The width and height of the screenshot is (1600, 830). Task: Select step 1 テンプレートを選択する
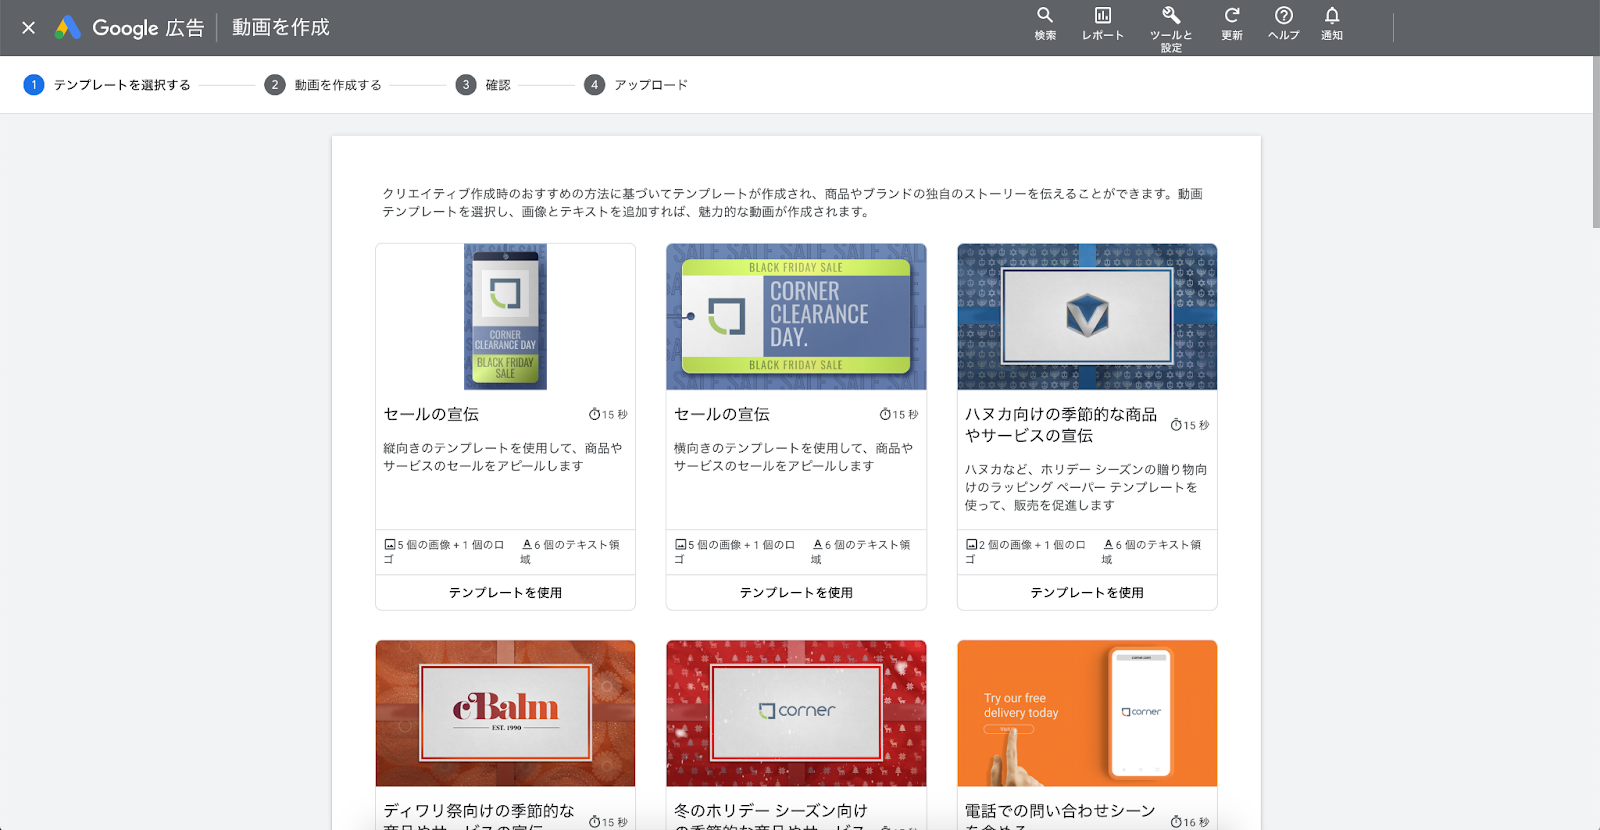pyautogui.click(x=107, y=85)
